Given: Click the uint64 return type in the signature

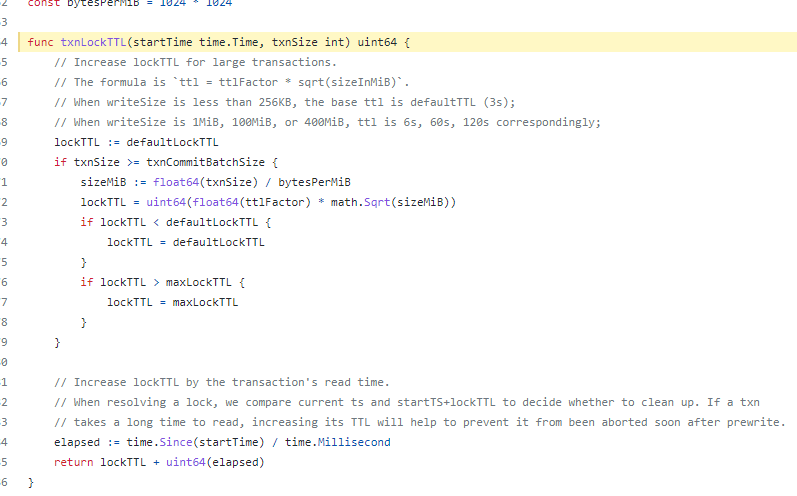Looking at the screenshot, I should [x=378, y=42].
